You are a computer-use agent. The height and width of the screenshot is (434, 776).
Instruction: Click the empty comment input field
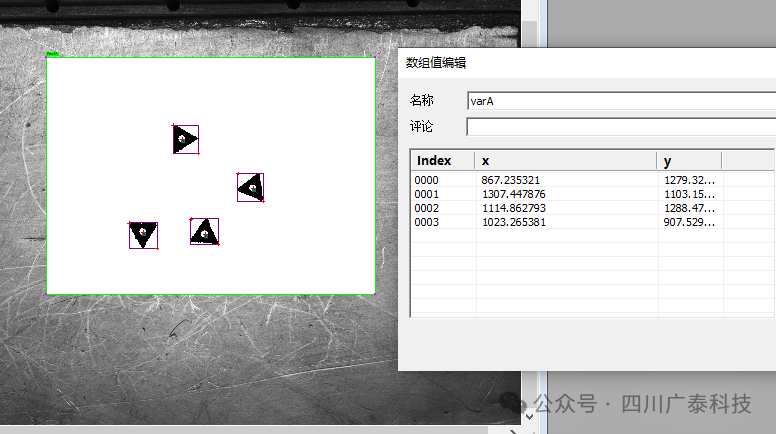[621, 127]
